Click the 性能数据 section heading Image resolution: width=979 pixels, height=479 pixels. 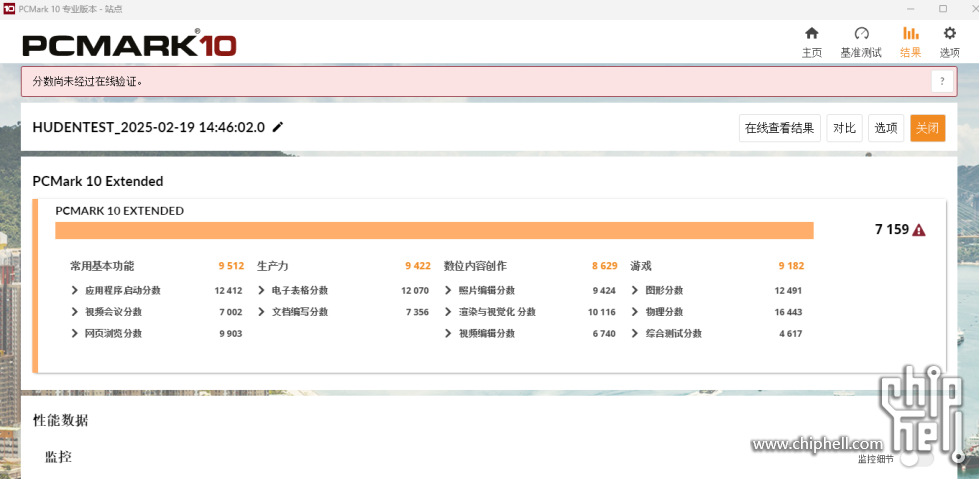(61, 420)
